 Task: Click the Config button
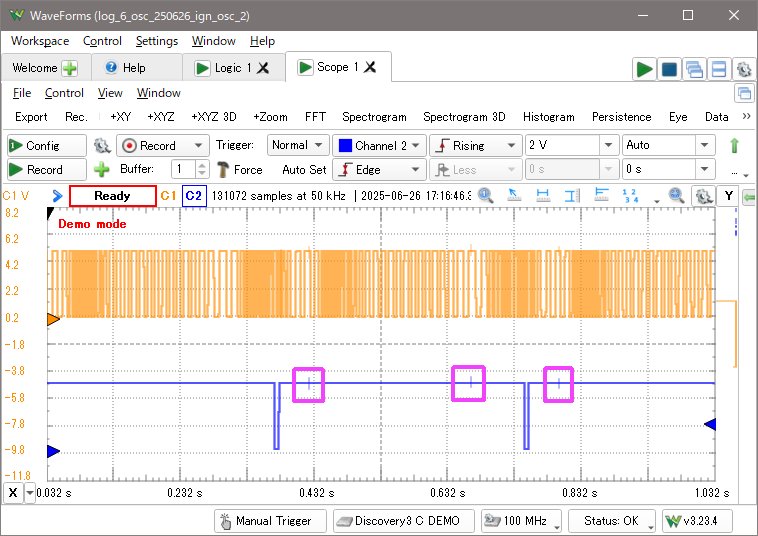[46, 145]
